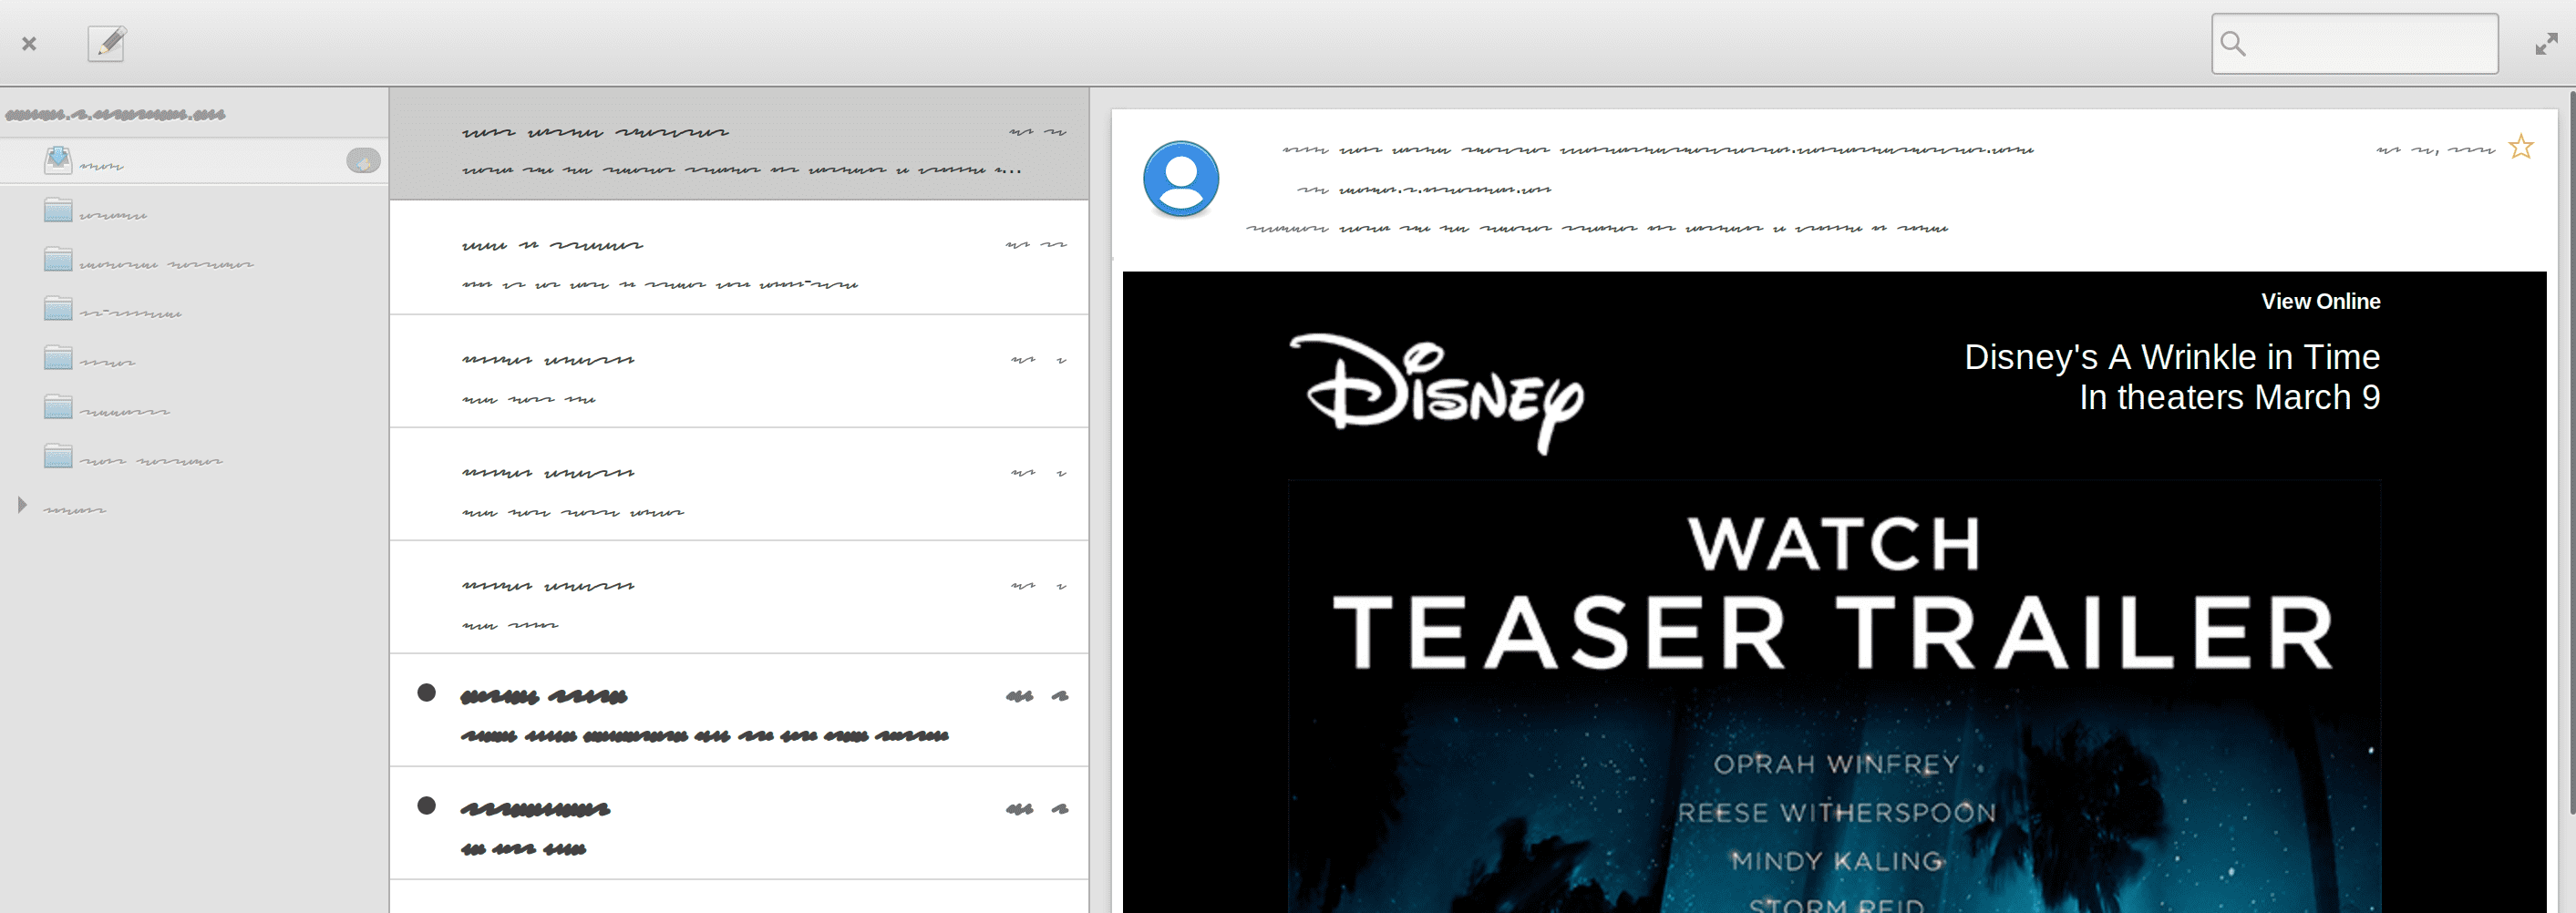2576x913 pixels.
Task: Click the Watch Teaser Trailer poster image
Action: [1834, 697]
